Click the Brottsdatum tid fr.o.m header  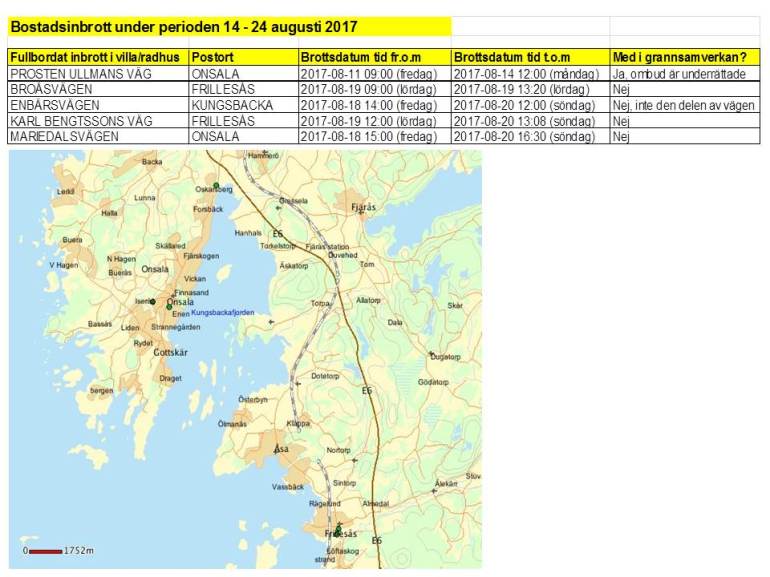[375, 58]
